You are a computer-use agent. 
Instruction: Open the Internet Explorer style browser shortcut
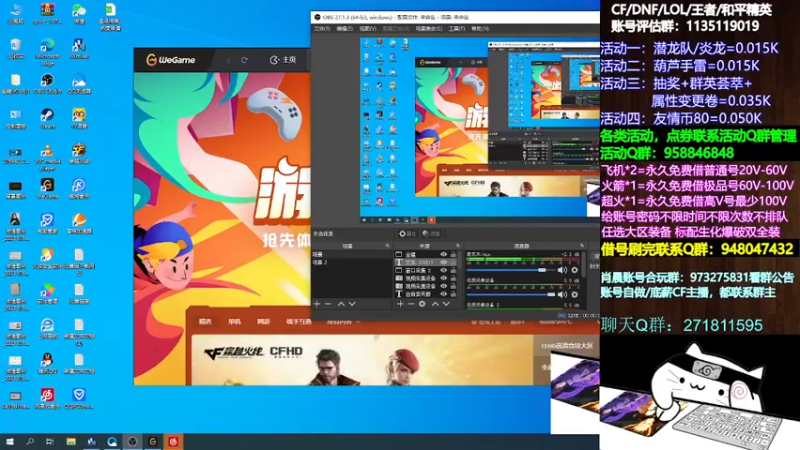click(x=47, y=328)
